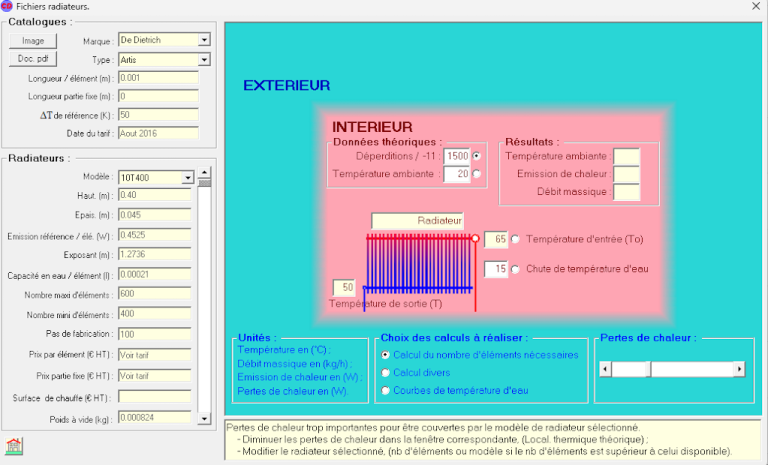Click the Pas de fabrication field
This screenshot has width=768, height=465.
tap(155, 334)
